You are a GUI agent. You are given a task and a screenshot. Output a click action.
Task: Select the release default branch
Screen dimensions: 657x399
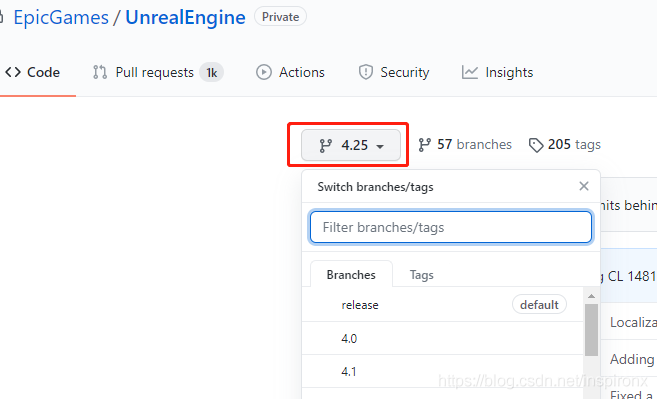[442, 305]
